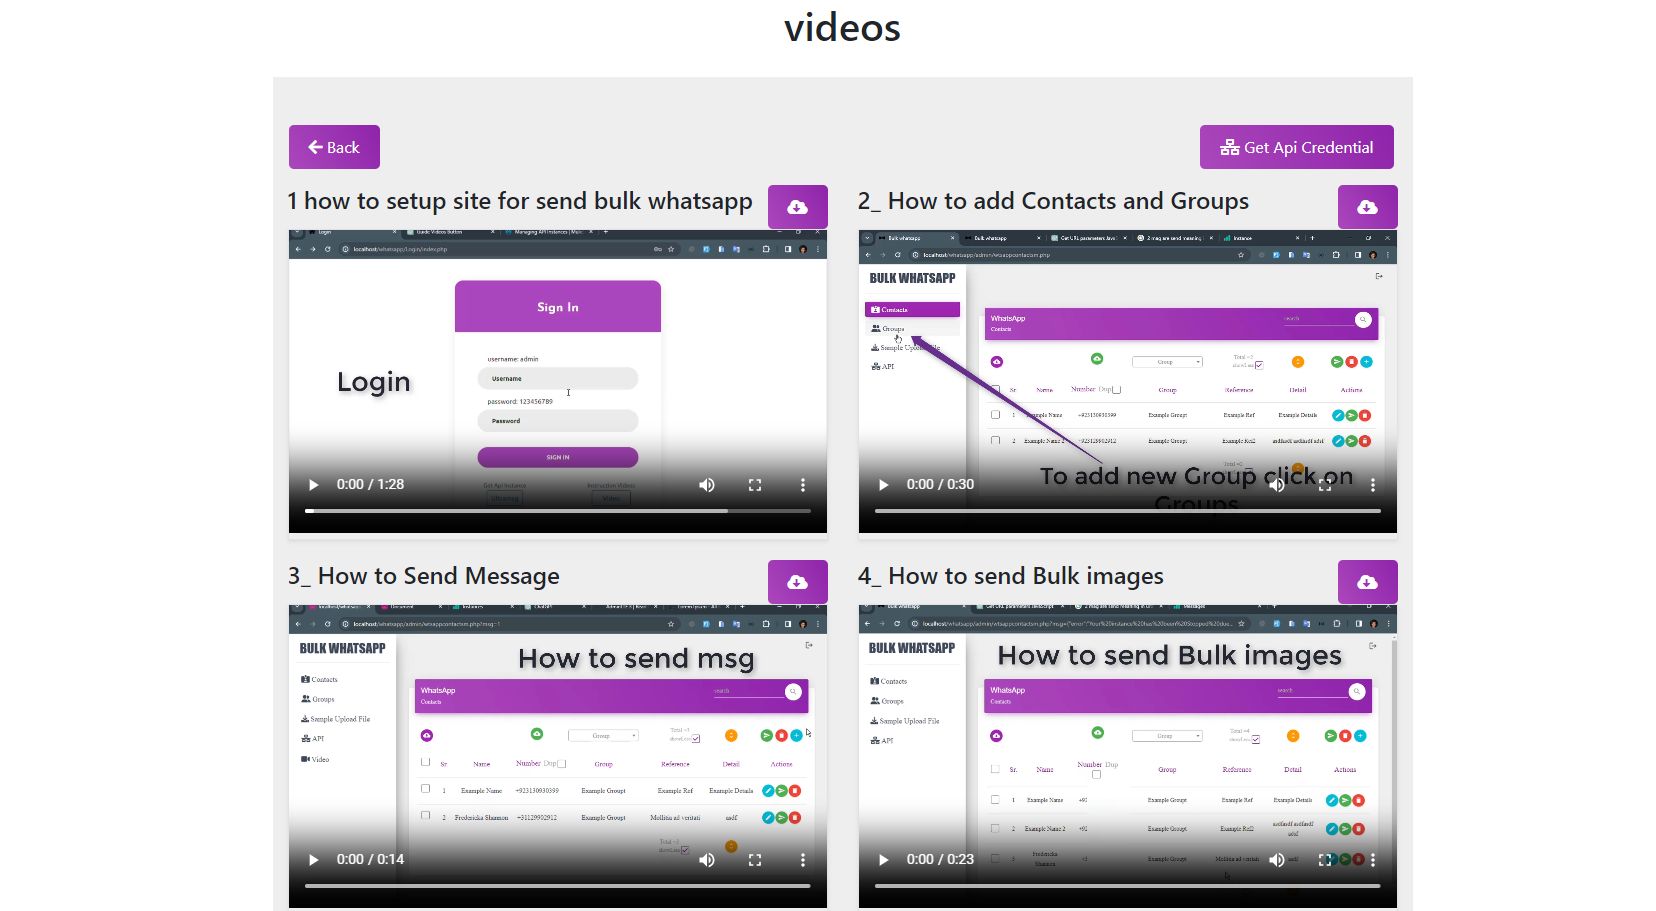Click the '0:00 / 1:28' time display
The image size is (1656, 911).
click(x=370, y=485)
